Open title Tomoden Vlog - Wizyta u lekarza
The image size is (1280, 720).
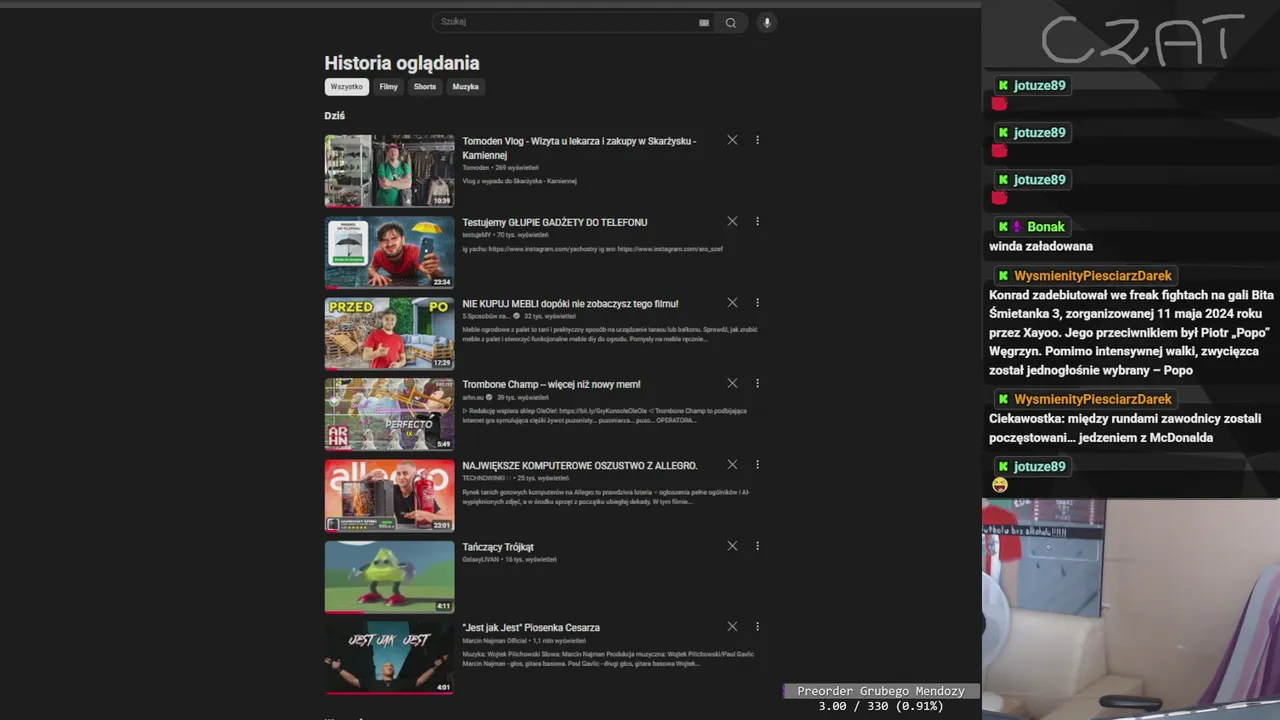tap(579, 148)
